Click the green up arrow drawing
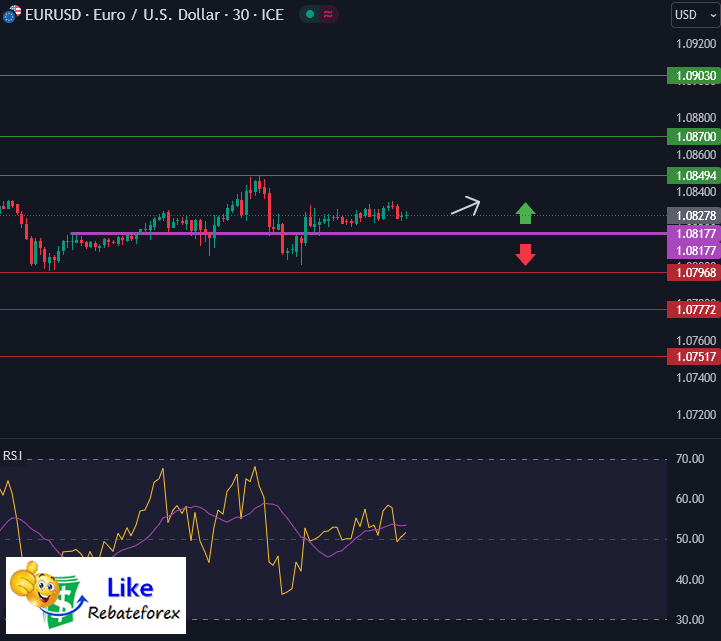This screenshot has width=721, height=641. pos(525,213)
